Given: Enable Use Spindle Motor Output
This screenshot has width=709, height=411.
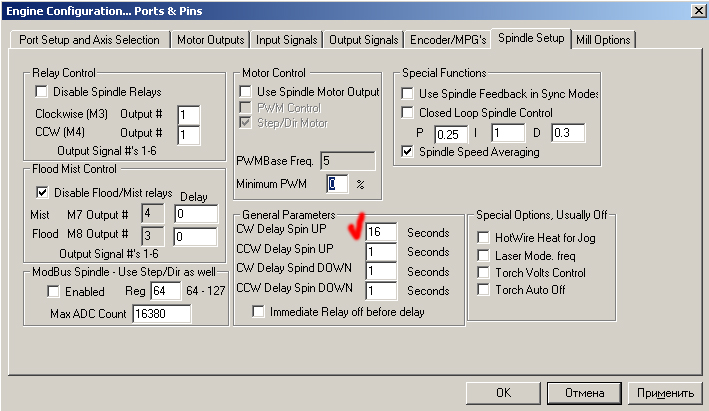Looking at the screenshot, I should 247,92.
